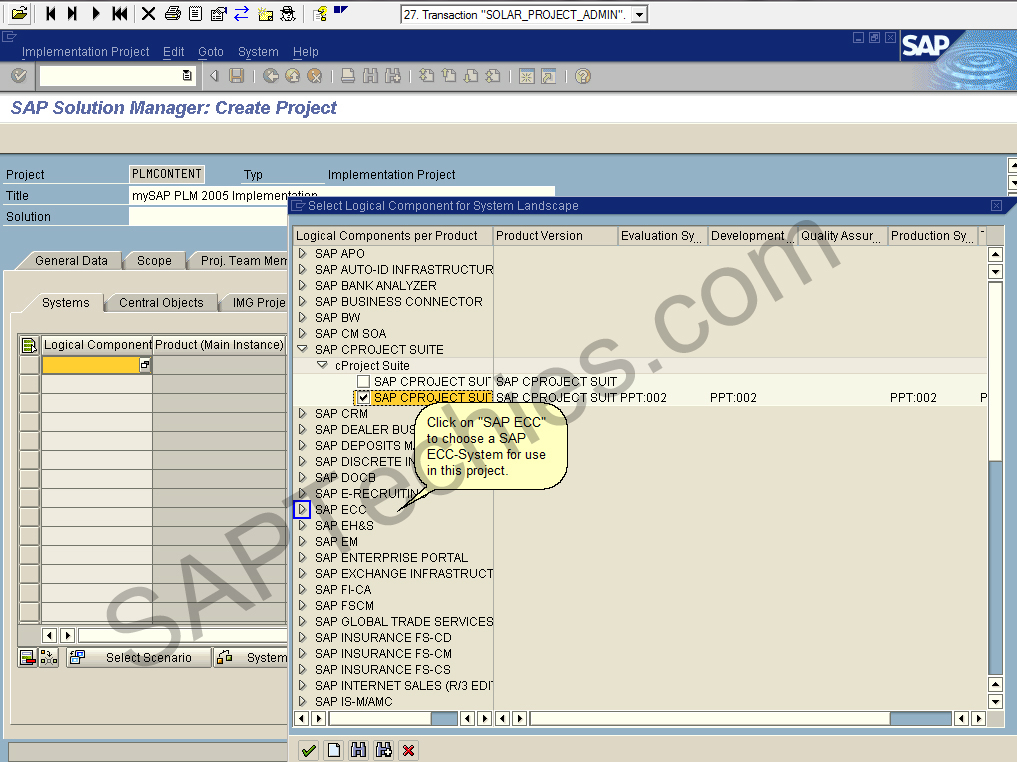
Task: Open file folder icon in top player bar
Action: tap(19, 13)
